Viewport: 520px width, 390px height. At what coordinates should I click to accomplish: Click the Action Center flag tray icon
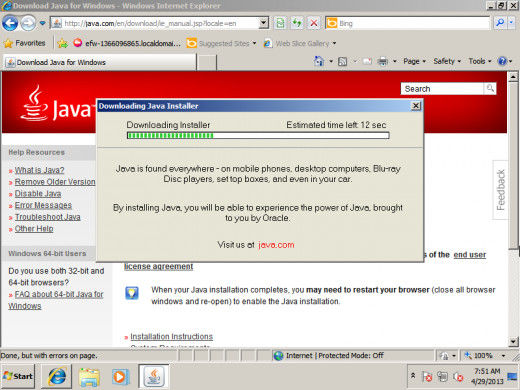427,377
